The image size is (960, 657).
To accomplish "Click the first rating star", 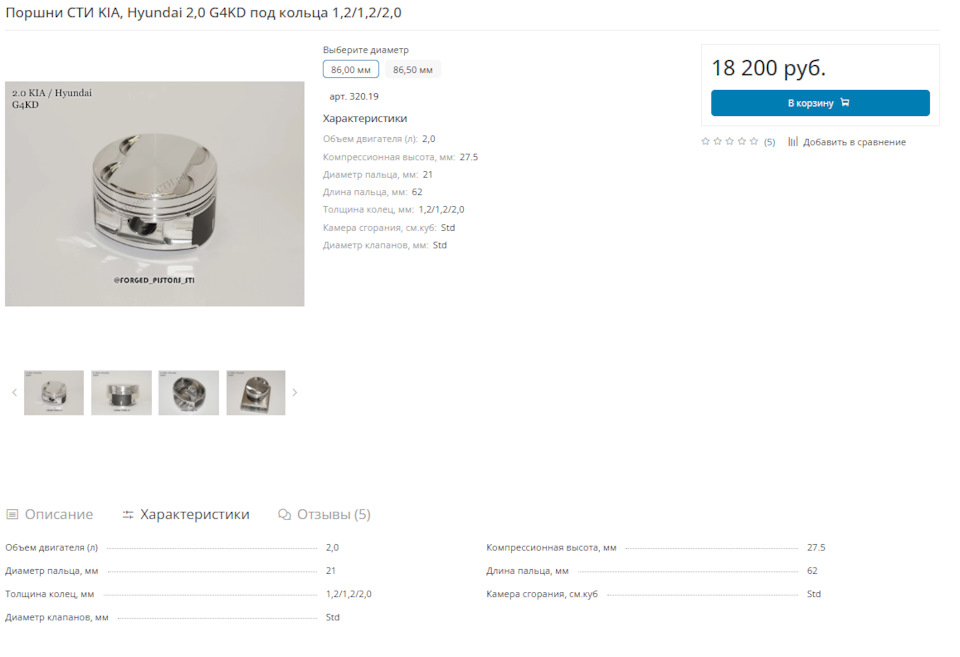I will point(705,141).
